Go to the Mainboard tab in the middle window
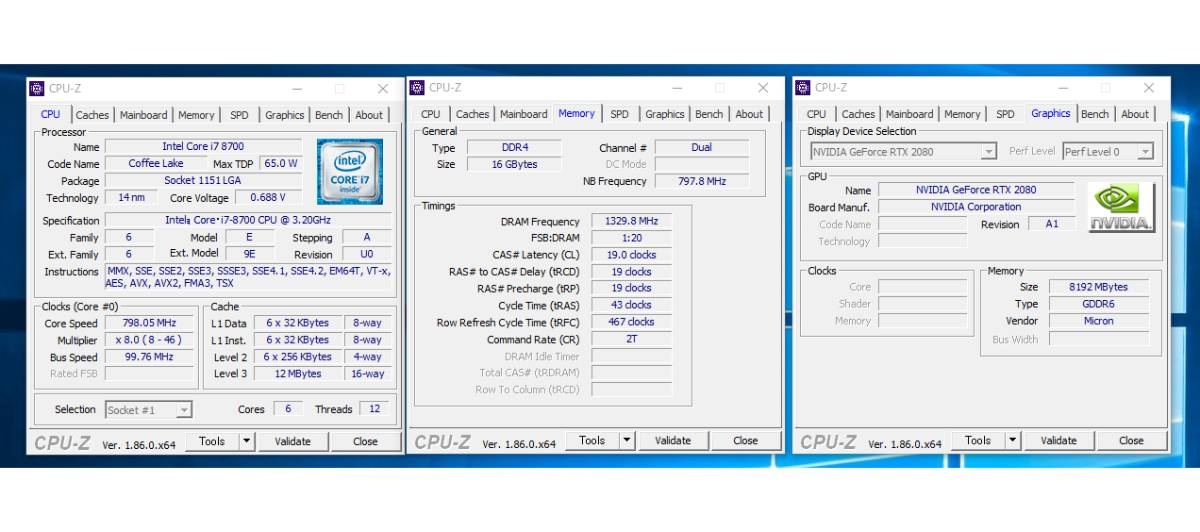The width and height of the screenshot is (1200, 532). [x=524, y=114]
